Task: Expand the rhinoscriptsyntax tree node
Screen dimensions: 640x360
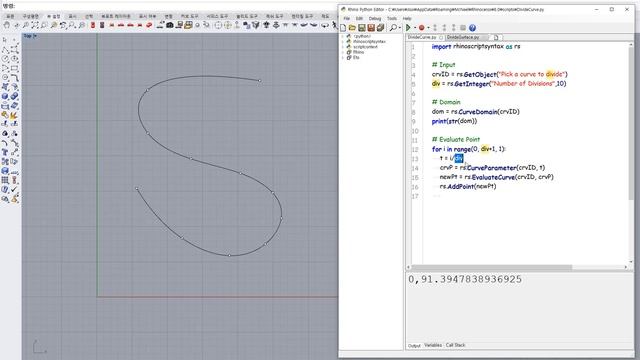Action: (x=342, y=42)
